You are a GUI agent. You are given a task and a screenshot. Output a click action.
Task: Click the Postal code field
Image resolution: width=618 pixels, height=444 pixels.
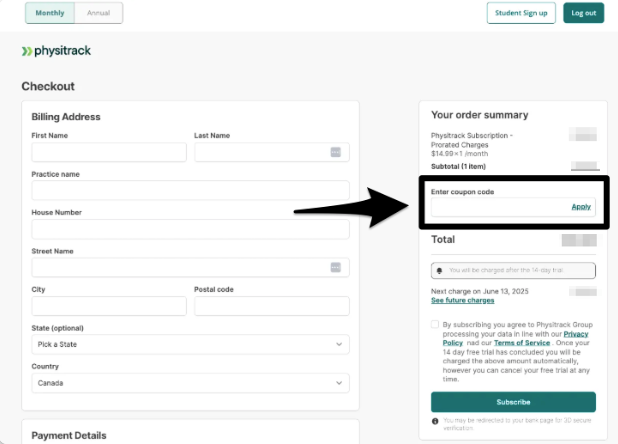(271, 306)
